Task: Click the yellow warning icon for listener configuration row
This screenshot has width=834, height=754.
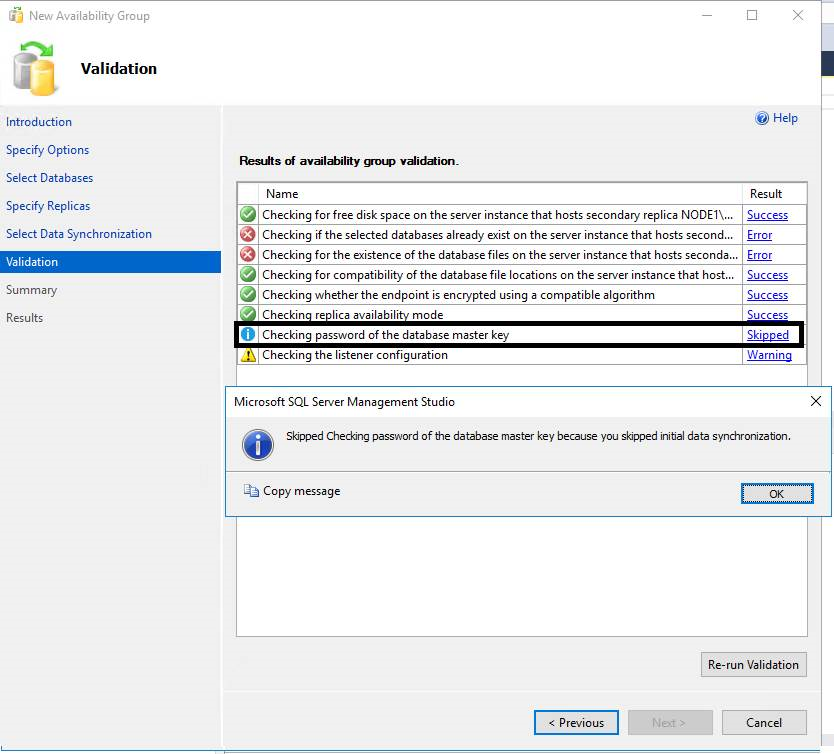Action: pyautogui.click(x=248, y=355)
